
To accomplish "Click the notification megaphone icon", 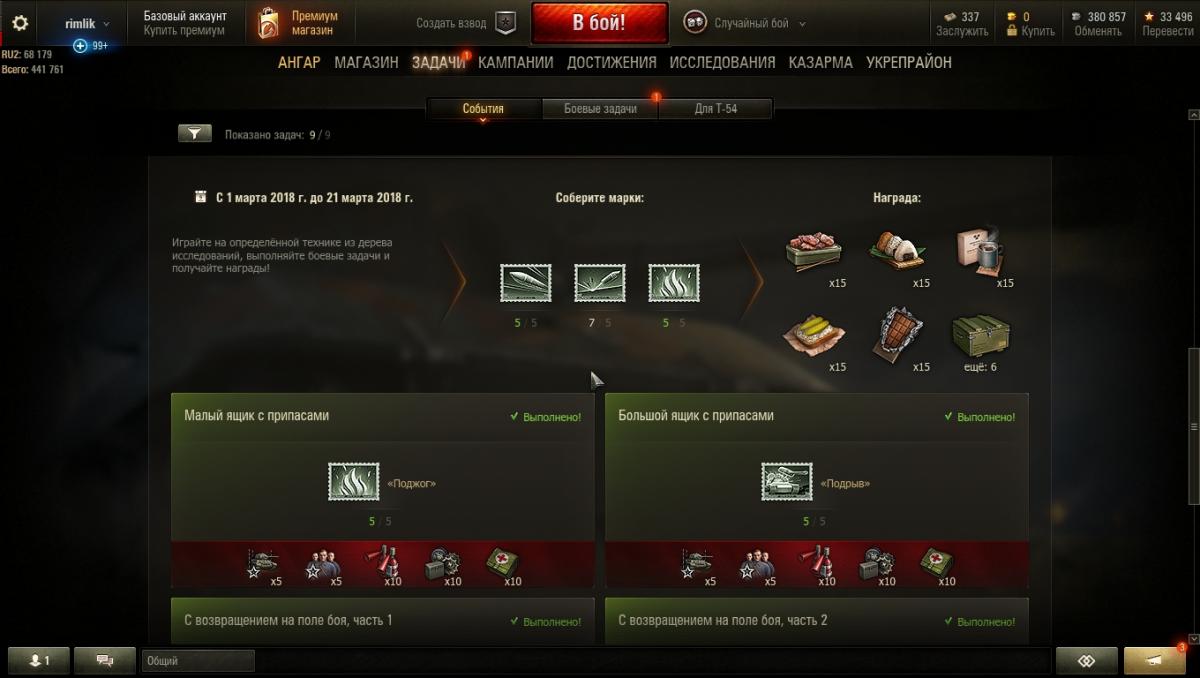I will click(1155, 661).
